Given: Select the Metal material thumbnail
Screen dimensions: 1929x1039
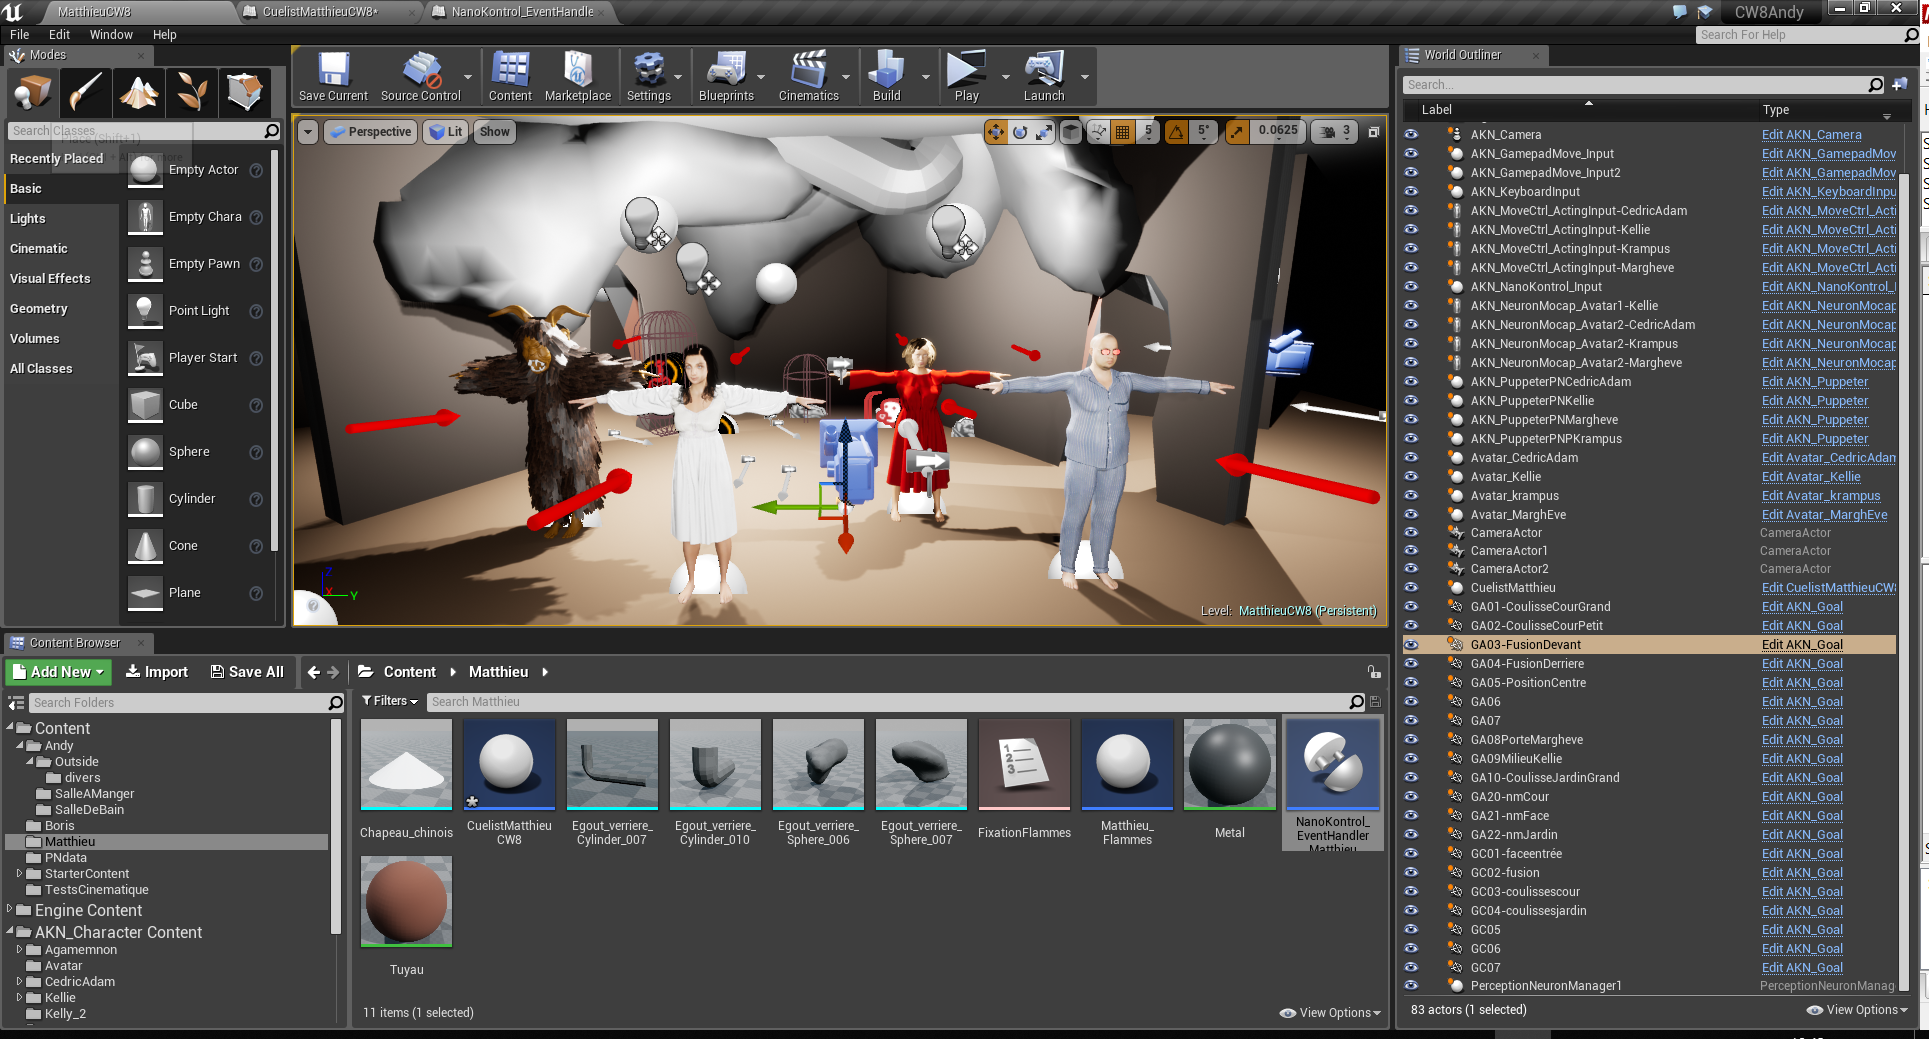Looking at the screenshot, I should 1229,764.
